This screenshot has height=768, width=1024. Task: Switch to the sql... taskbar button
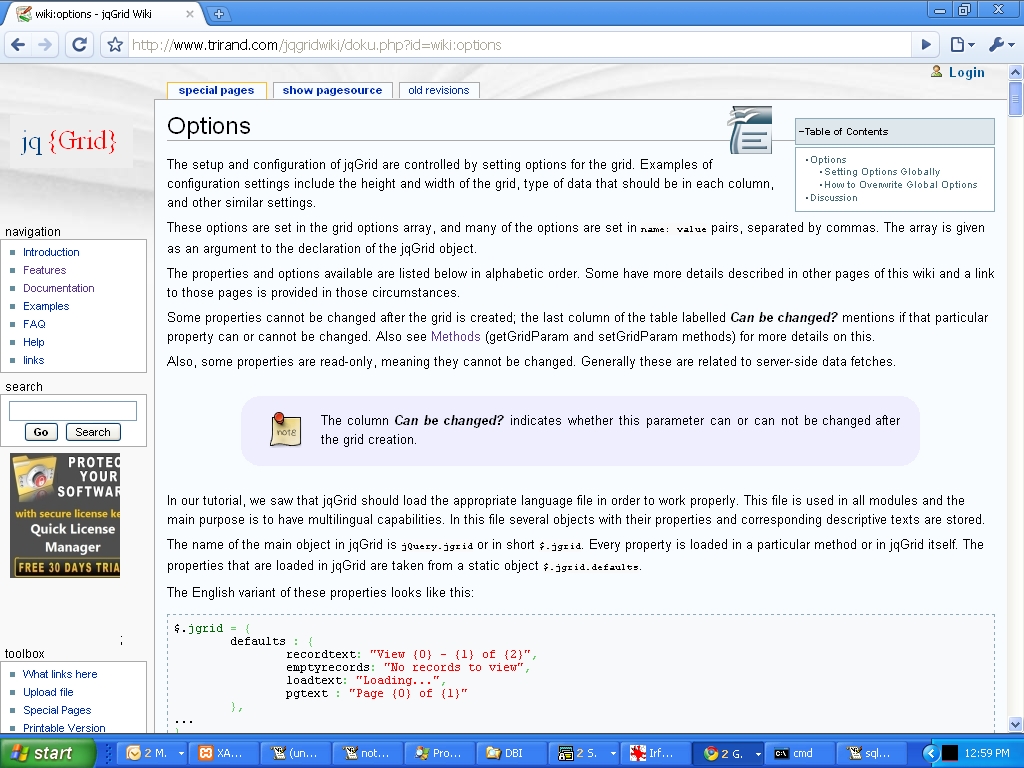click(872, 753)
